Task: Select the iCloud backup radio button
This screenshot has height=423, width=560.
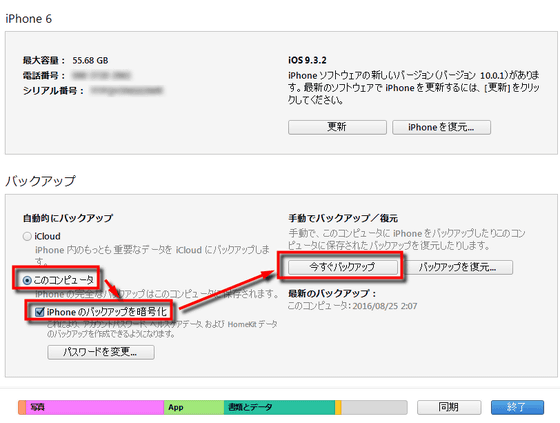Action: pos(27,237)
